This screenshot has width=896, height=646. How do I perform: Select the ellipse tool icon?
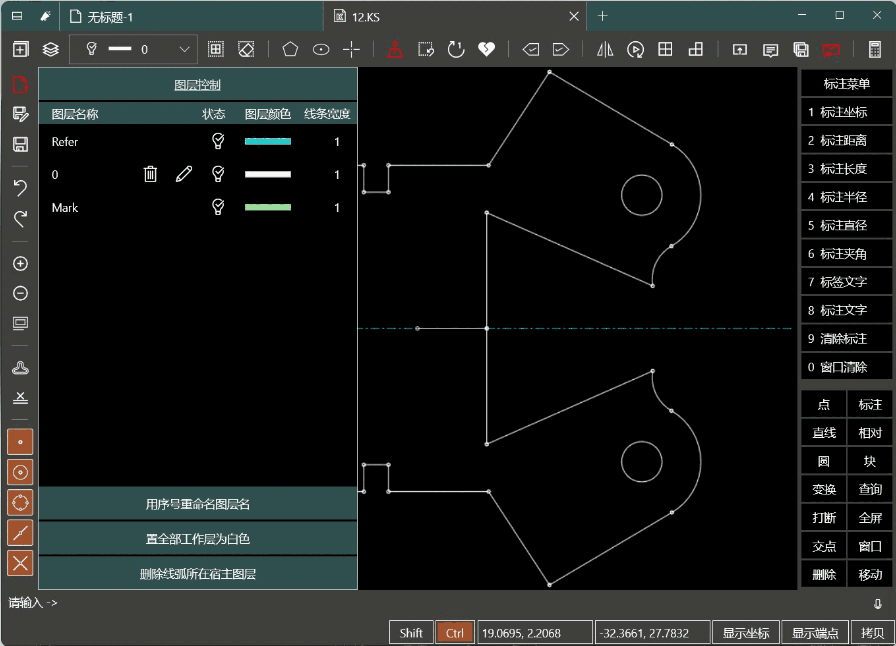[x=321, y=49]
